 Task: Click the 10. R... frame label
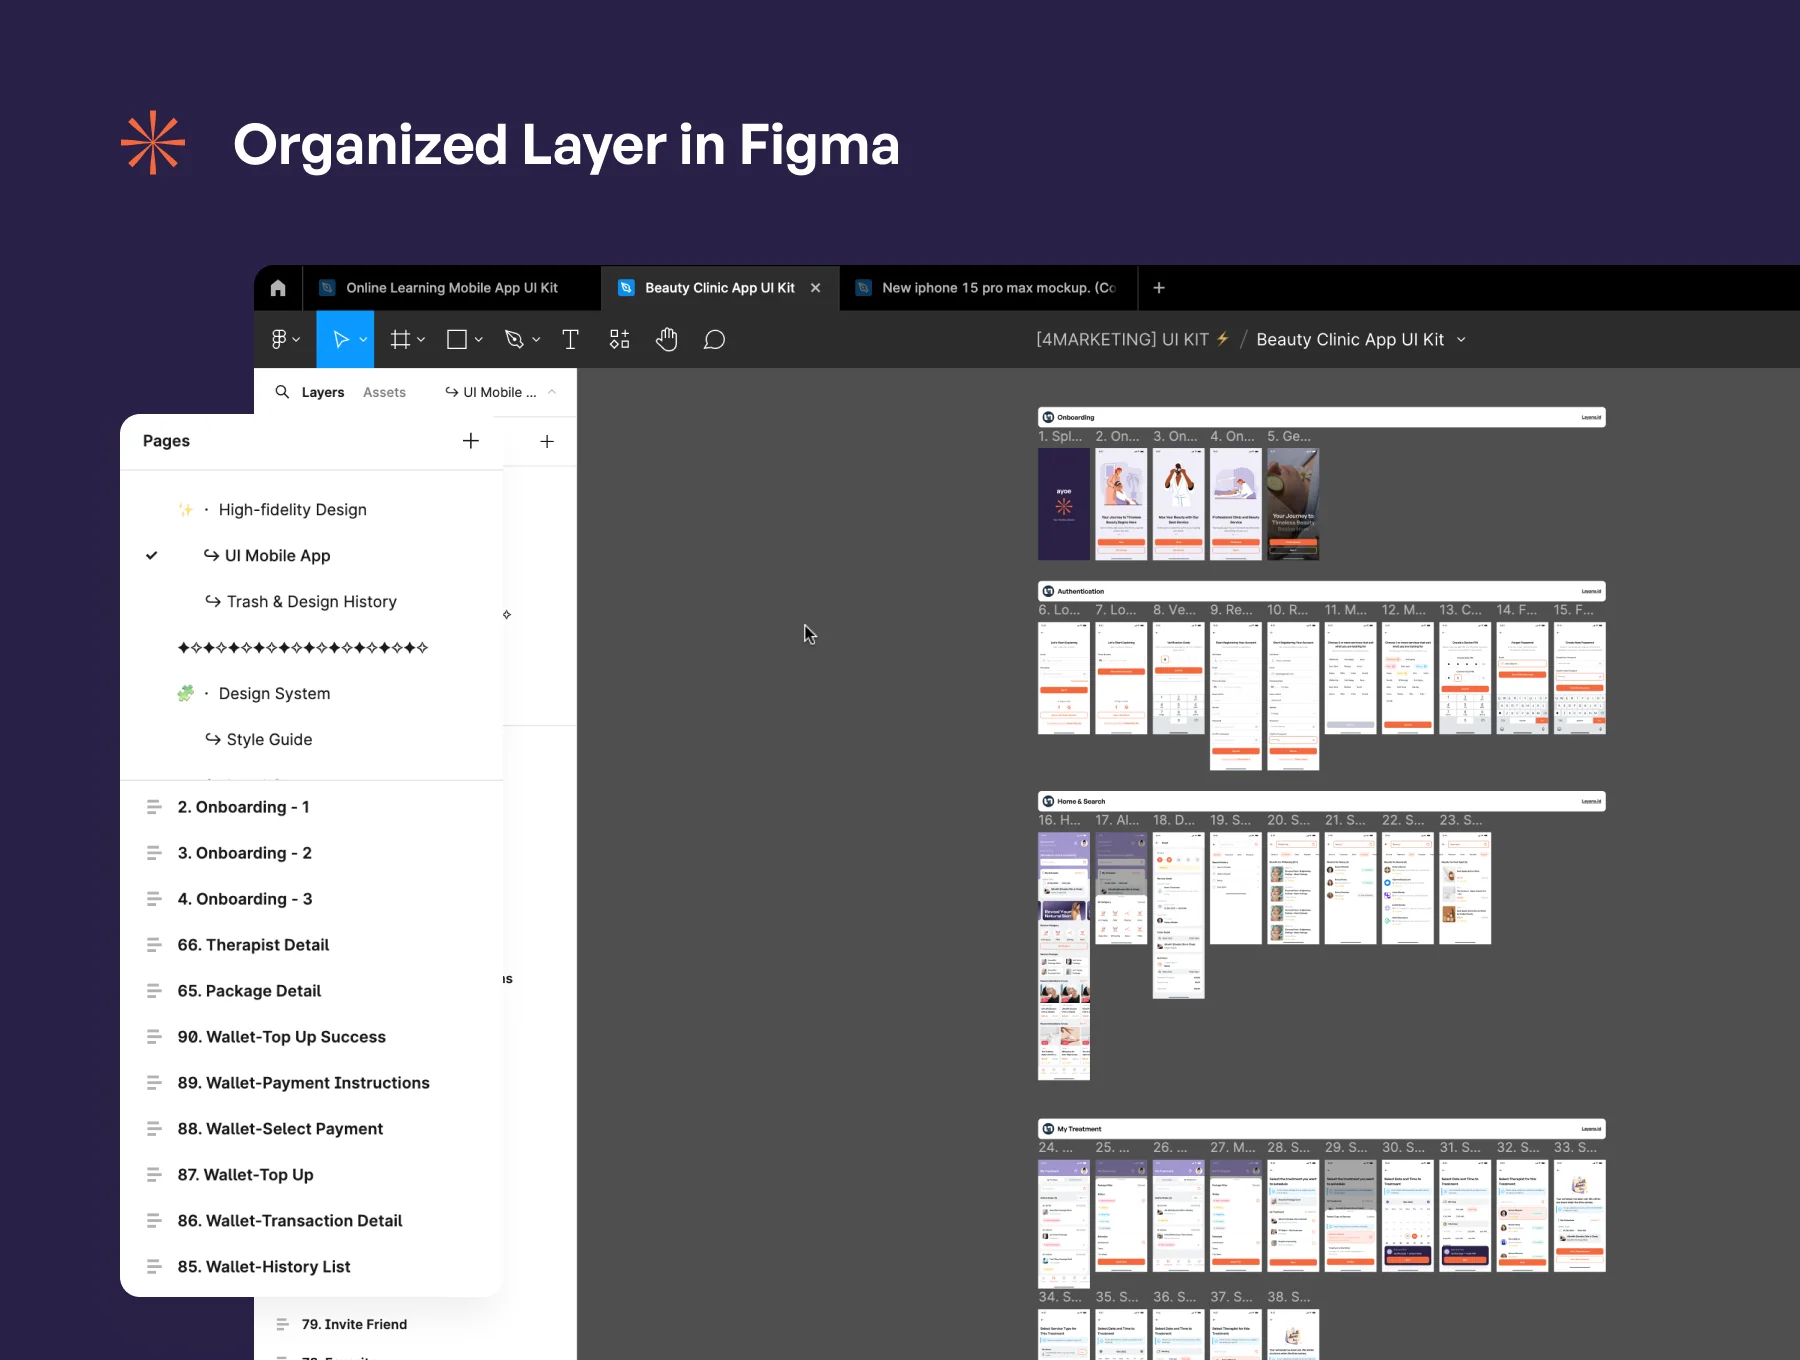(1288, 610)
